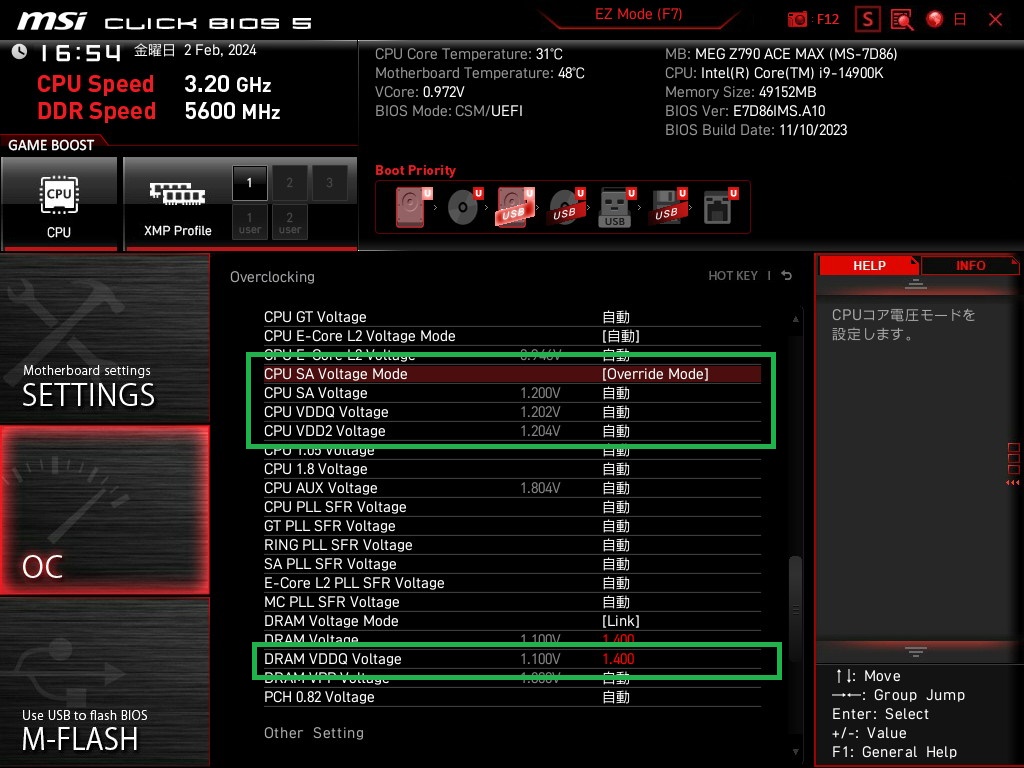The image size is (1024, 768).
Task: Click the scrollbar up arrow in settings list
Action: (x=795, y=319)
